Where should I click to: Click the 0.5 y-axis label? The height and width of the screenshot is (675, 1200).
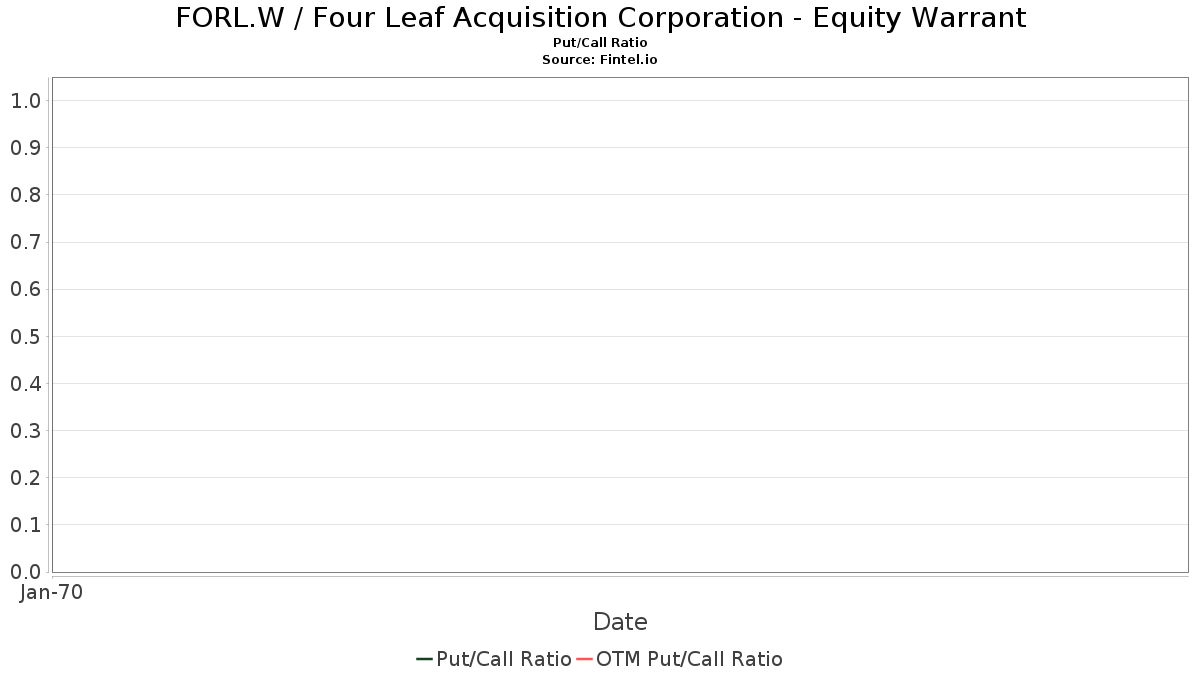click(25, 336)
